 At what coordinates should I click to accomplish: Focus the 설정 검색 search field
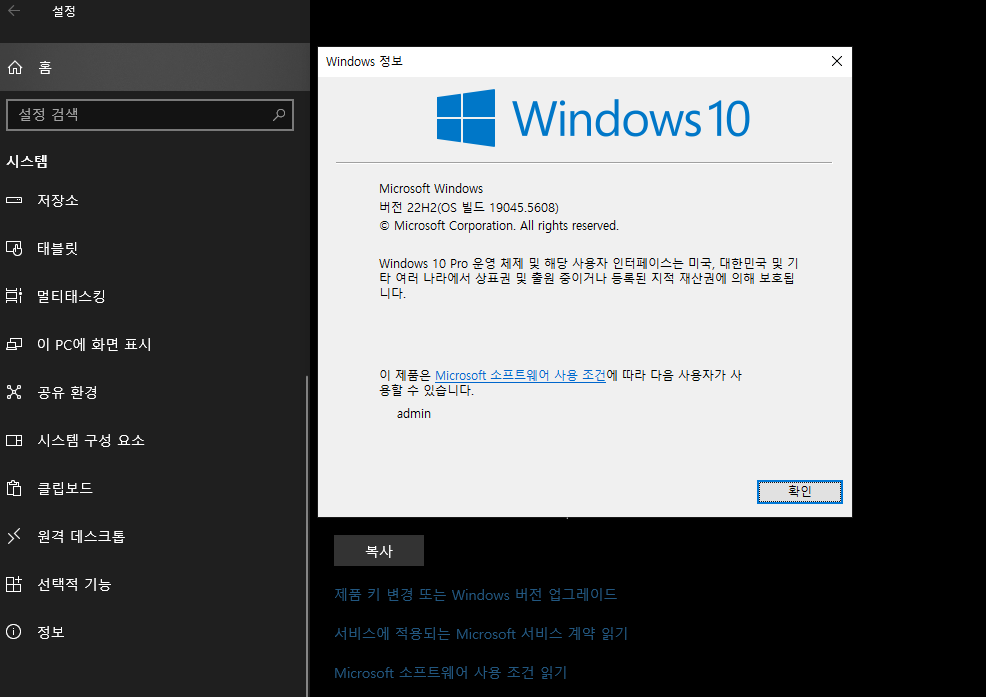tap(150, 114)
